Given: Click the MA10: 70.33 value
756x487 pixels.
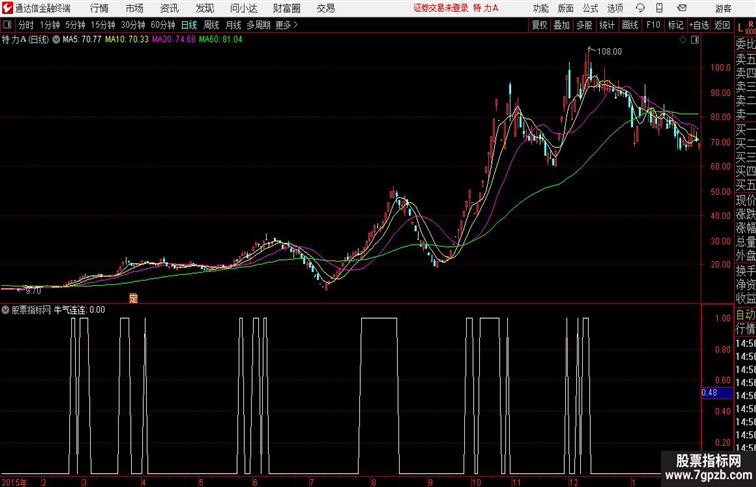Looking at the screenshot, I should pyautogui.click(x=127, y=40).
